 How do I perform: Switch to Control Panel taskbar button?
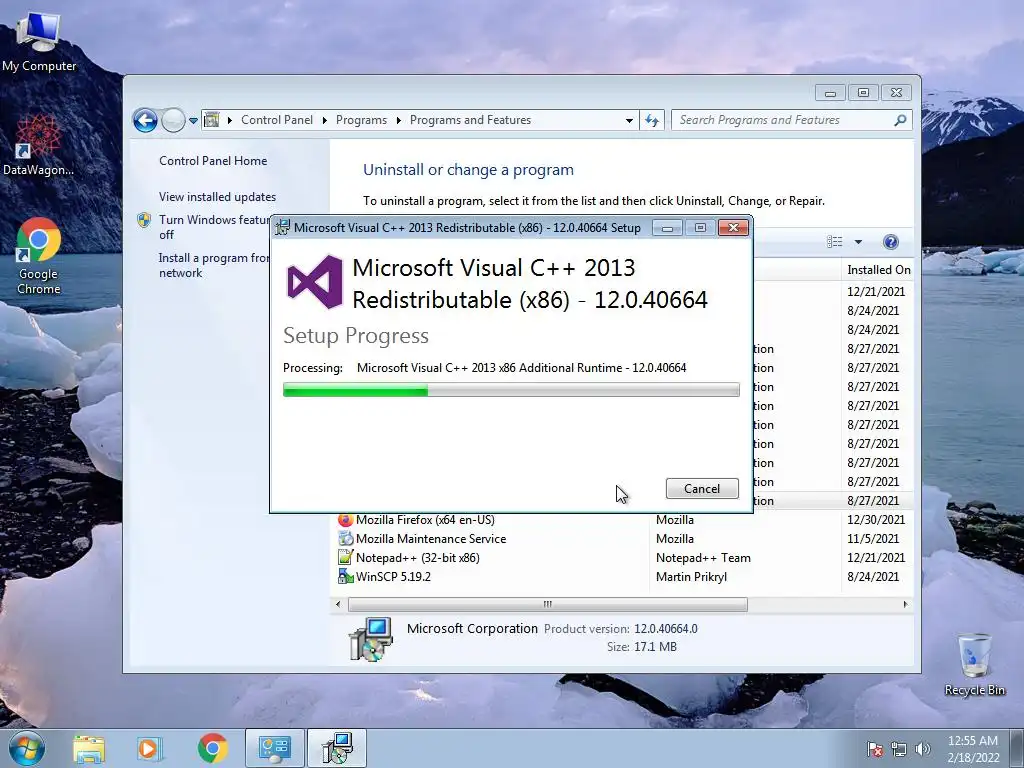[274, 748]
